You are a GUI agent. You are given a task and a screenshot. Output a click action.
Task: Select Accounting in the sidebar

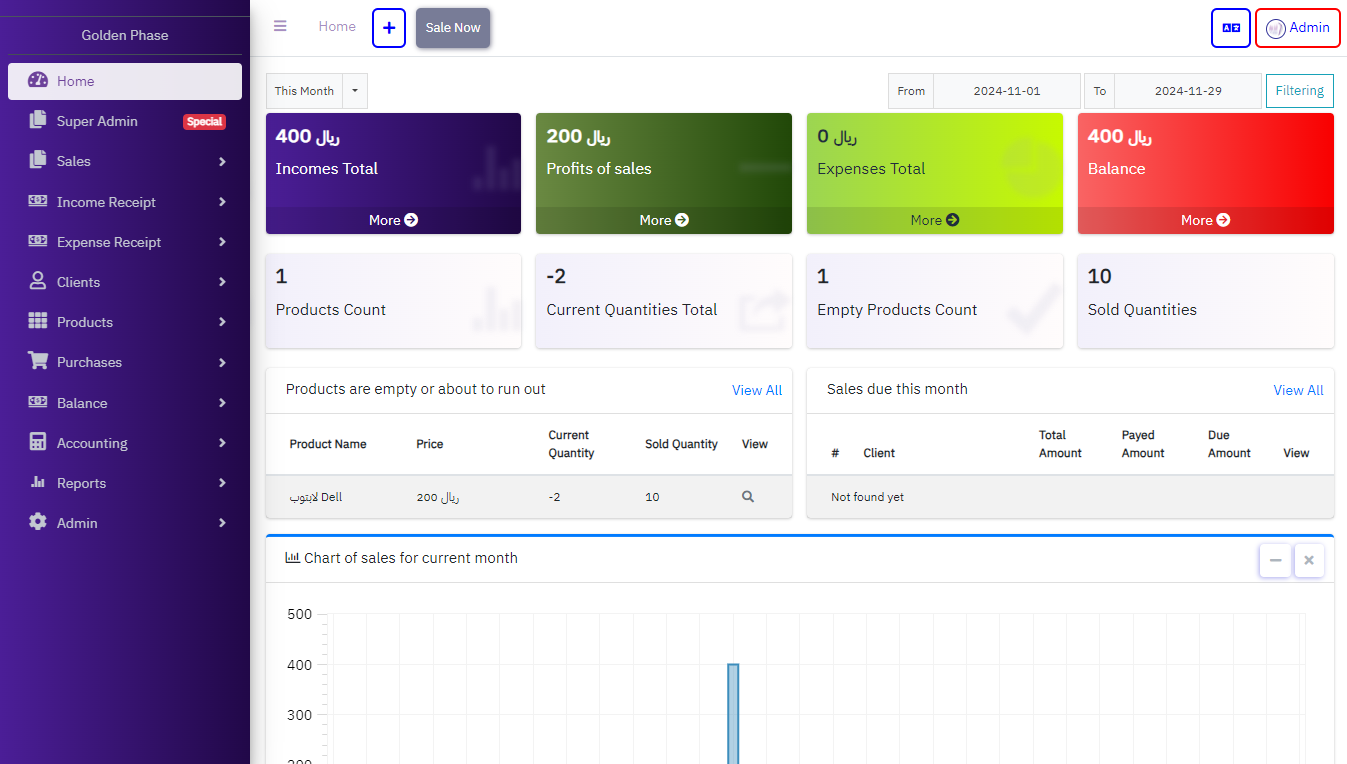click(x=125, y=443)
